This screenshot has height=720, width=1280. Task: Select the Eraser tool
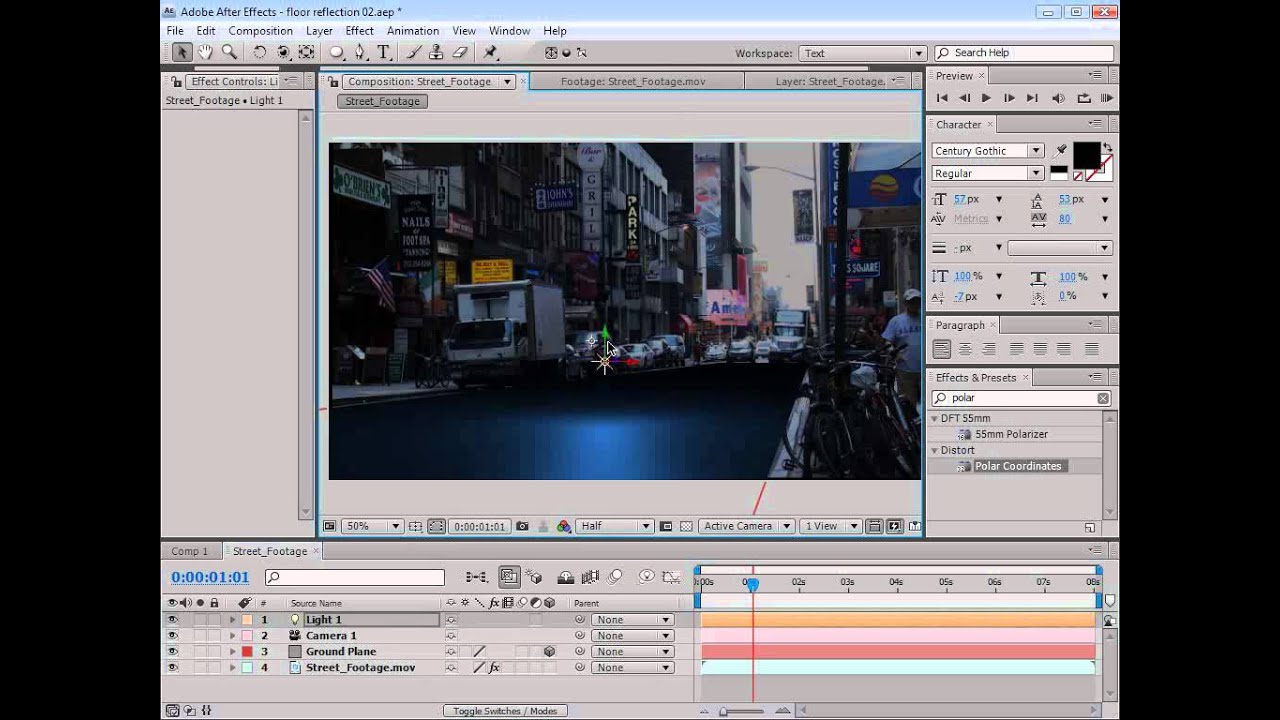click(x=459, y=53)
